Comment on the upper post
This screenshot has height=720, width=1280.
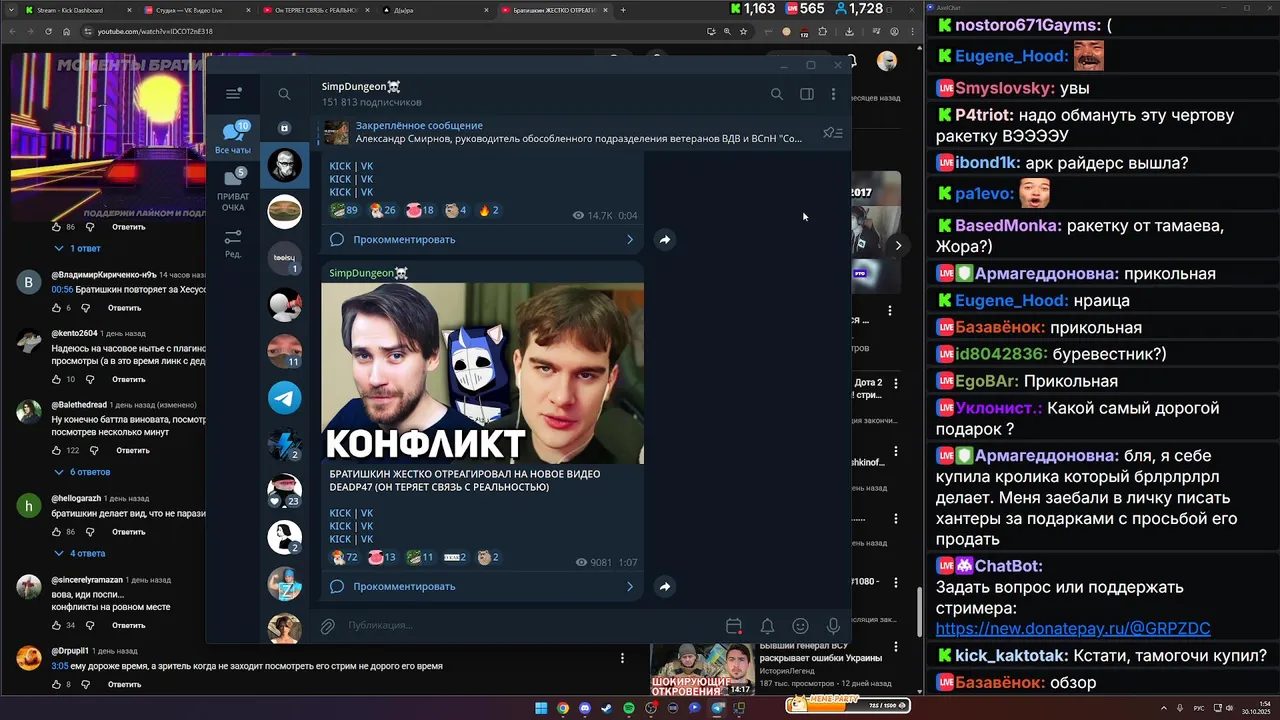point(482,239)
